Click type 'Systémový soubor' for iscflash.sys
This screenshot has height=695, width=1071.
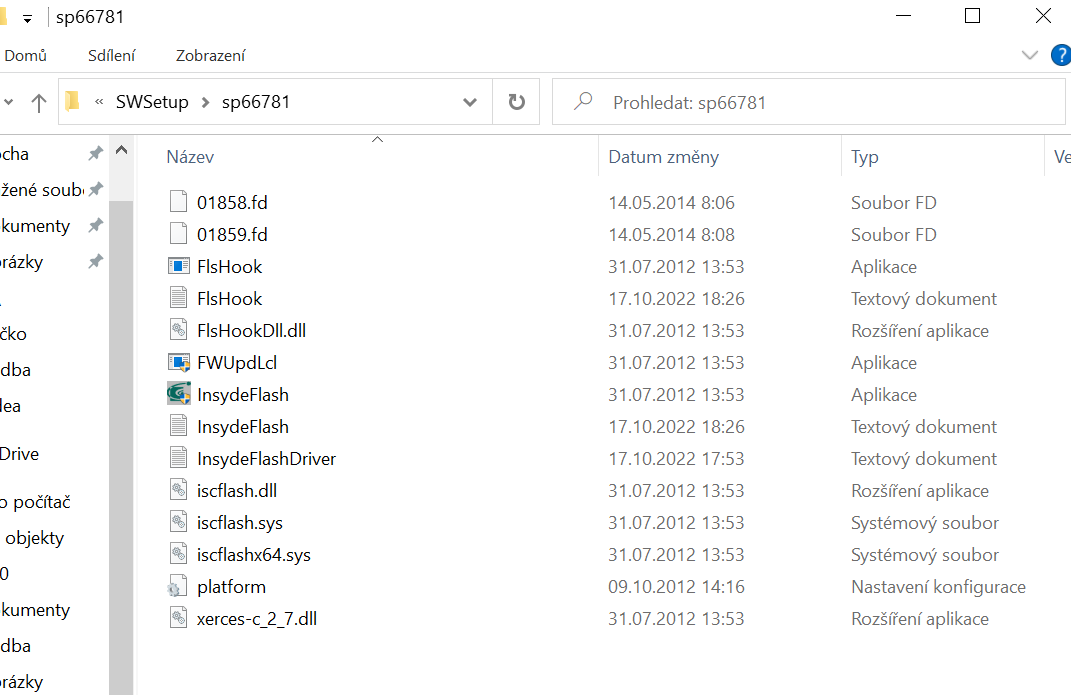[925, 522]
